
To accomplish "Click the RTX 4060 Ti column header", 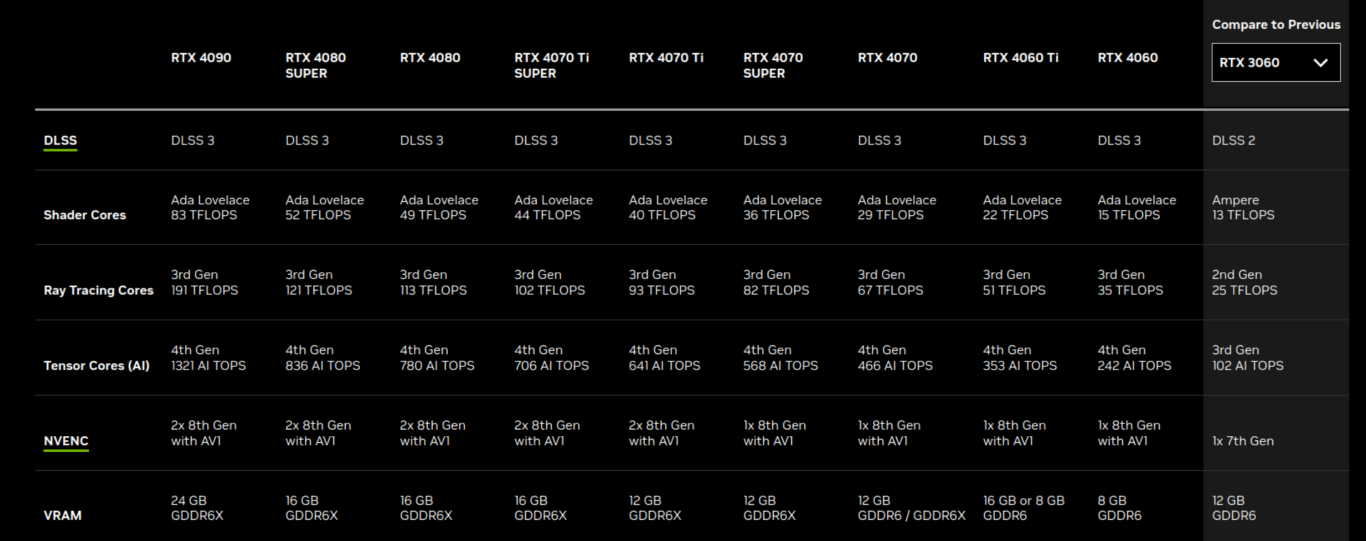I will [x=1021, y=58].
